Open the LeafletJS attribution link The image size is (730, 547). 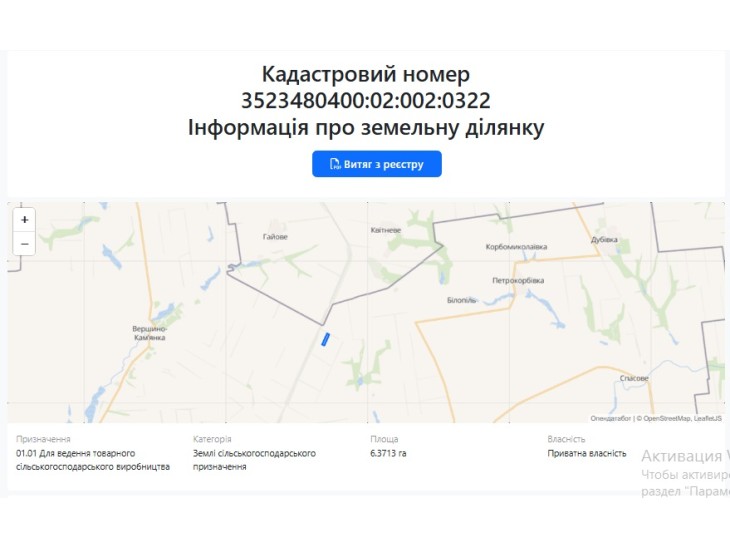[x=708, y=419]
